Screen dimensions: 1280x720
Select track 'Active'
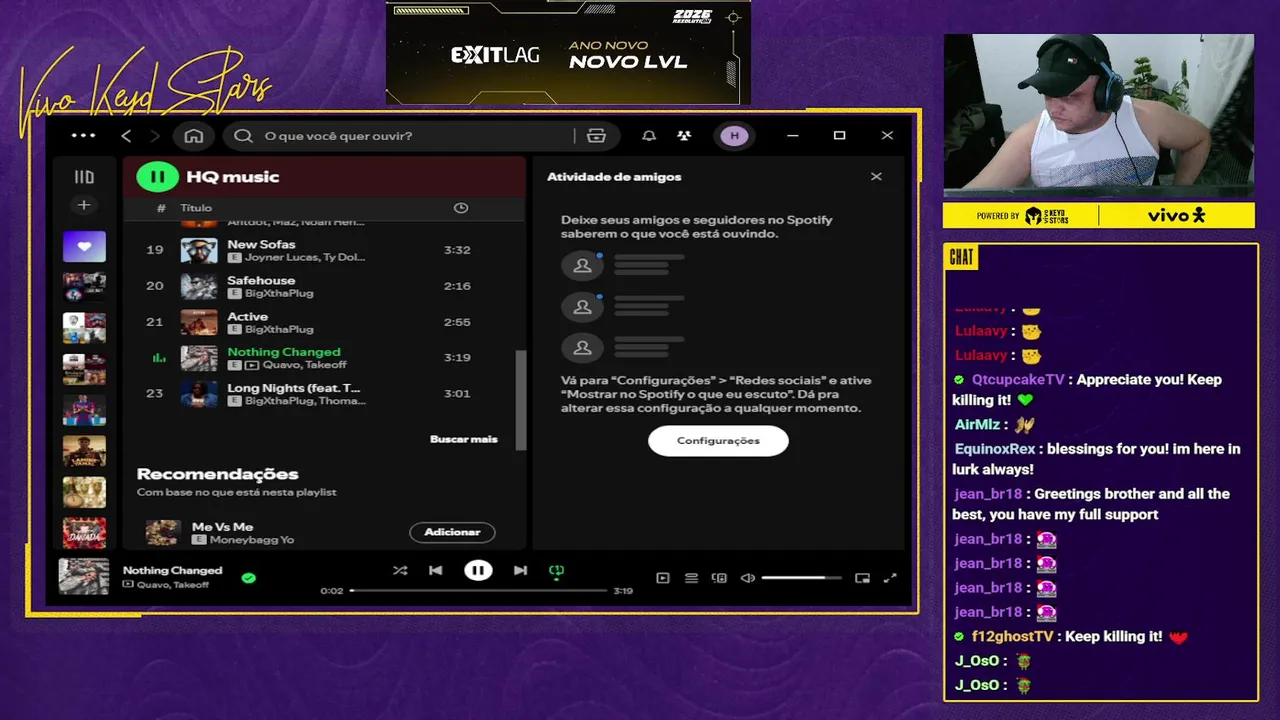(x=247, y=316)
